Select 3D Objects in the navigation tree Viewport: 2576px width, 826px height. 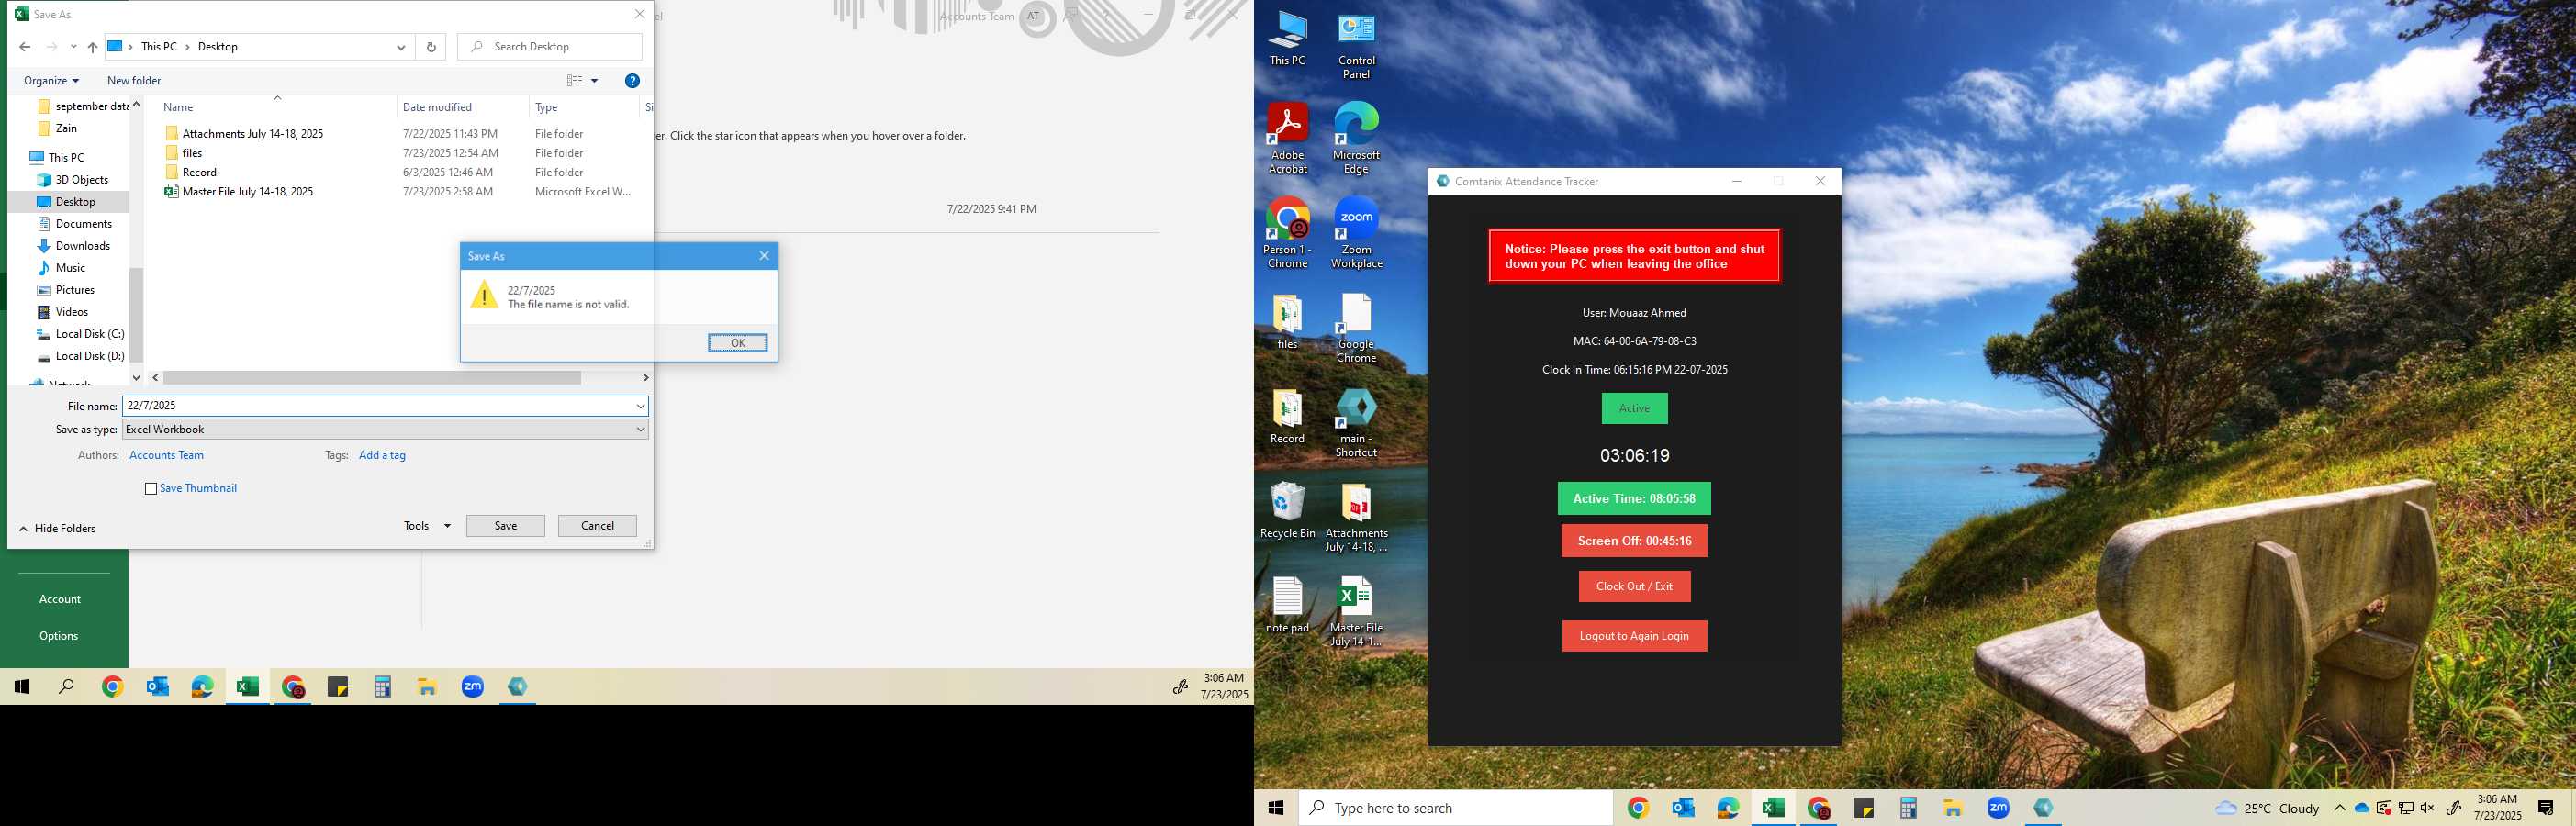tap(81, 180)
